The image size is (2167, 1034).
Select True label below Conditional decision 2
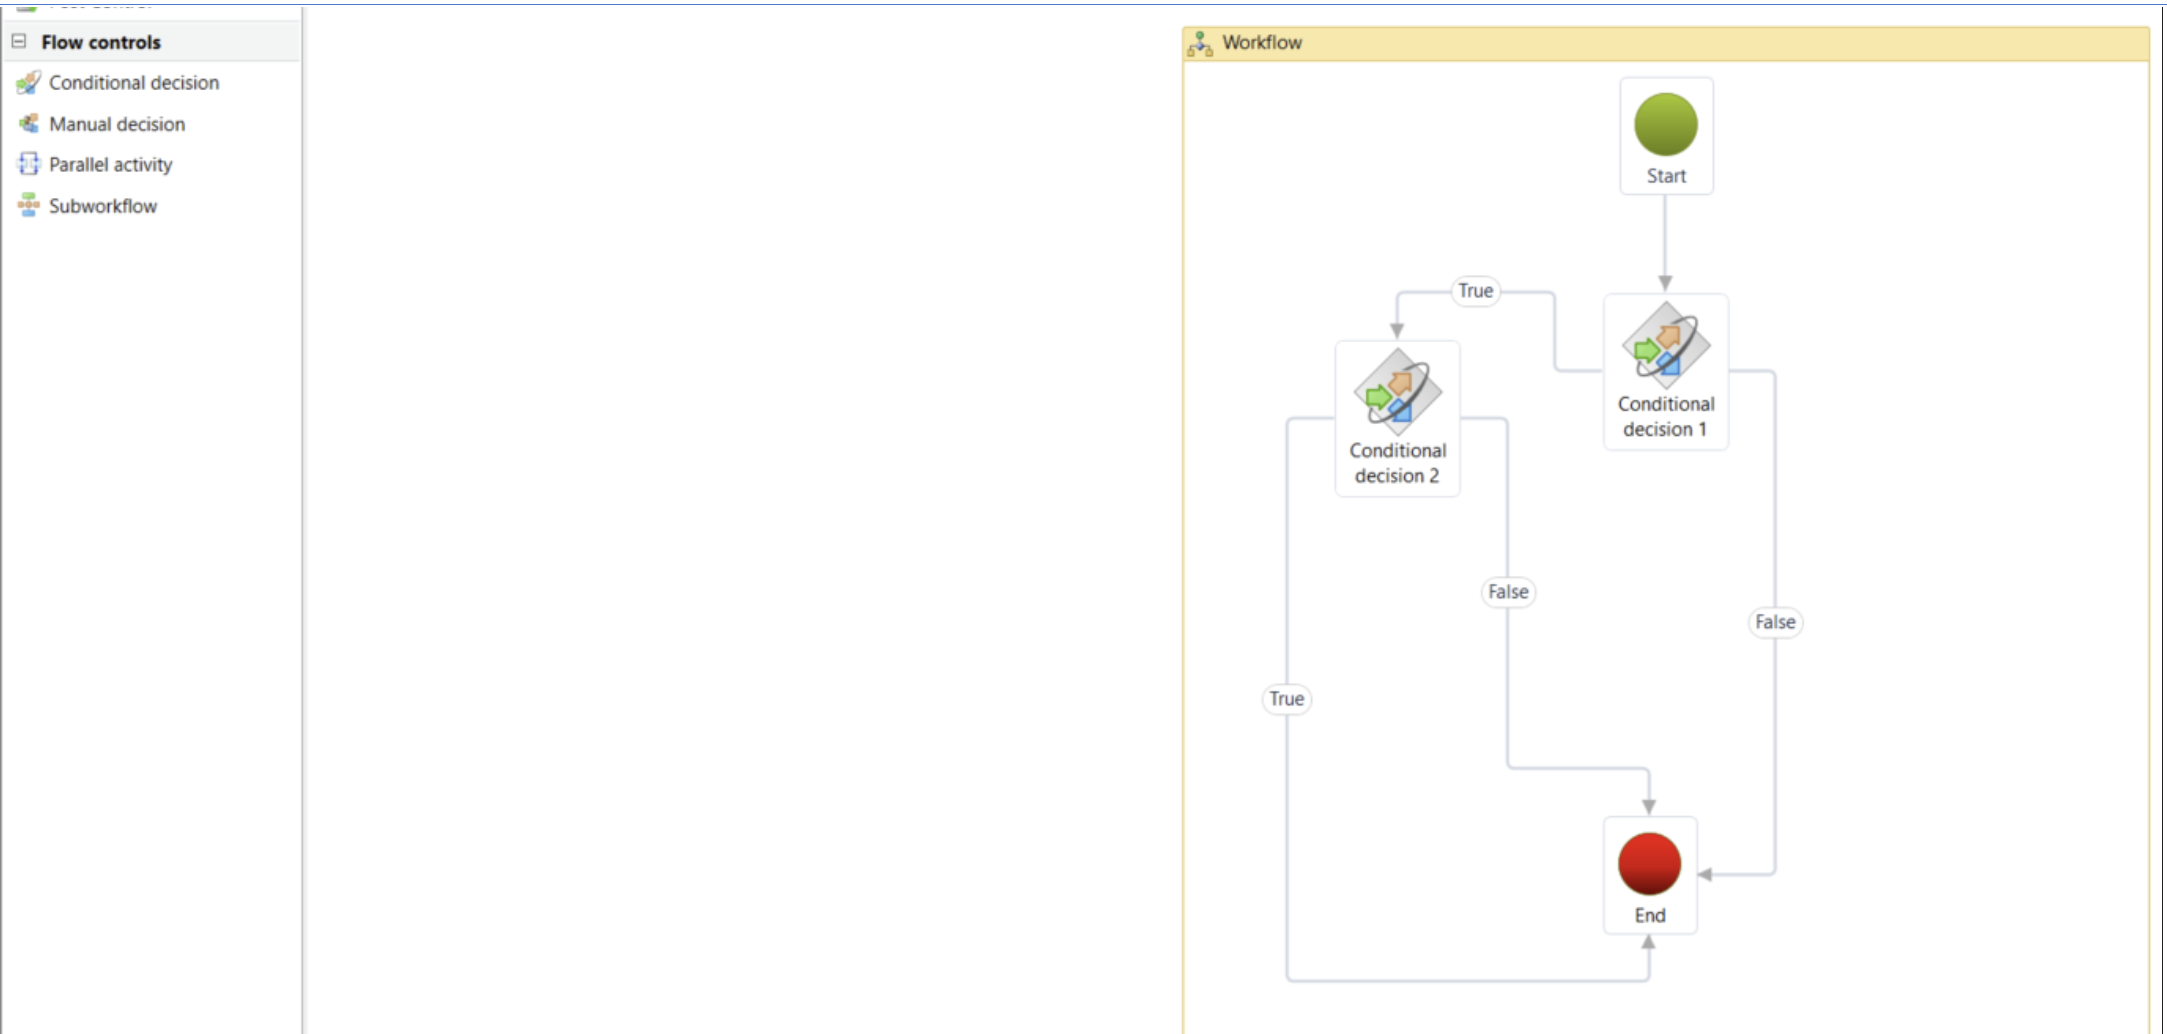[1286, 699]
